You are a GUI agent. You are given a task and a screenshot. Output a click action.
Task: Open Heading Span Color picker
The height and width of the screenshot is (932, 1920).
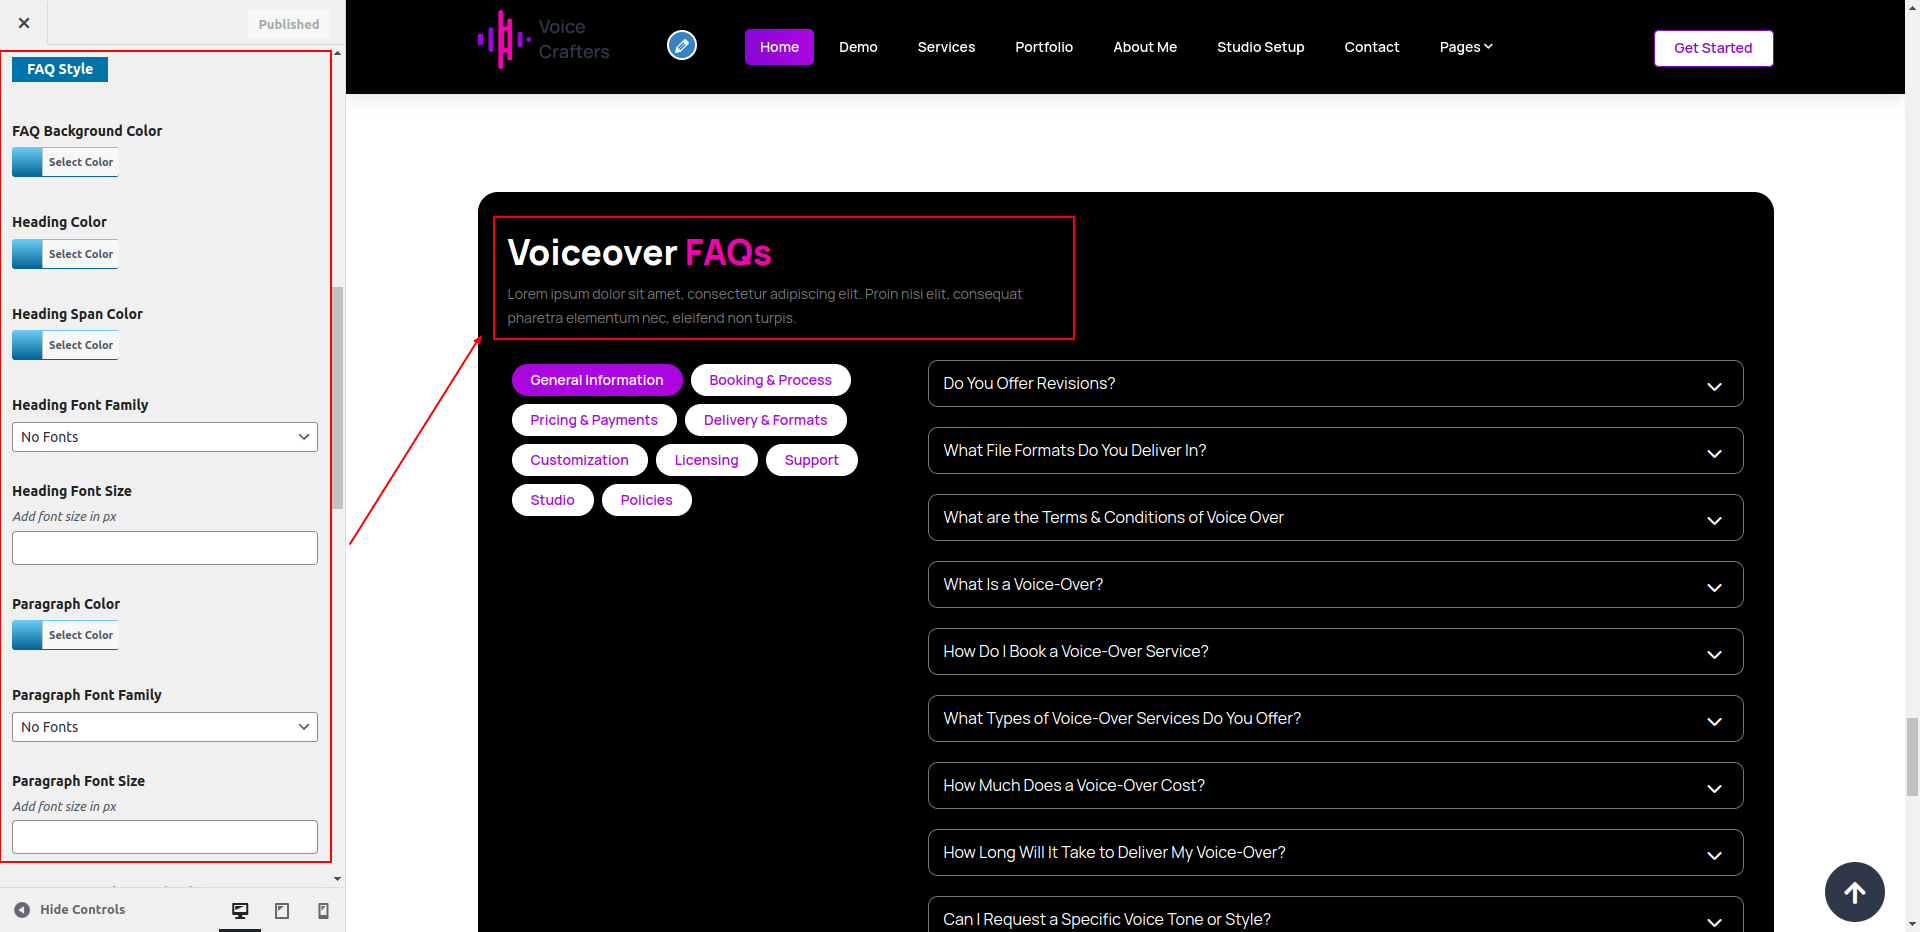(65, 345)
